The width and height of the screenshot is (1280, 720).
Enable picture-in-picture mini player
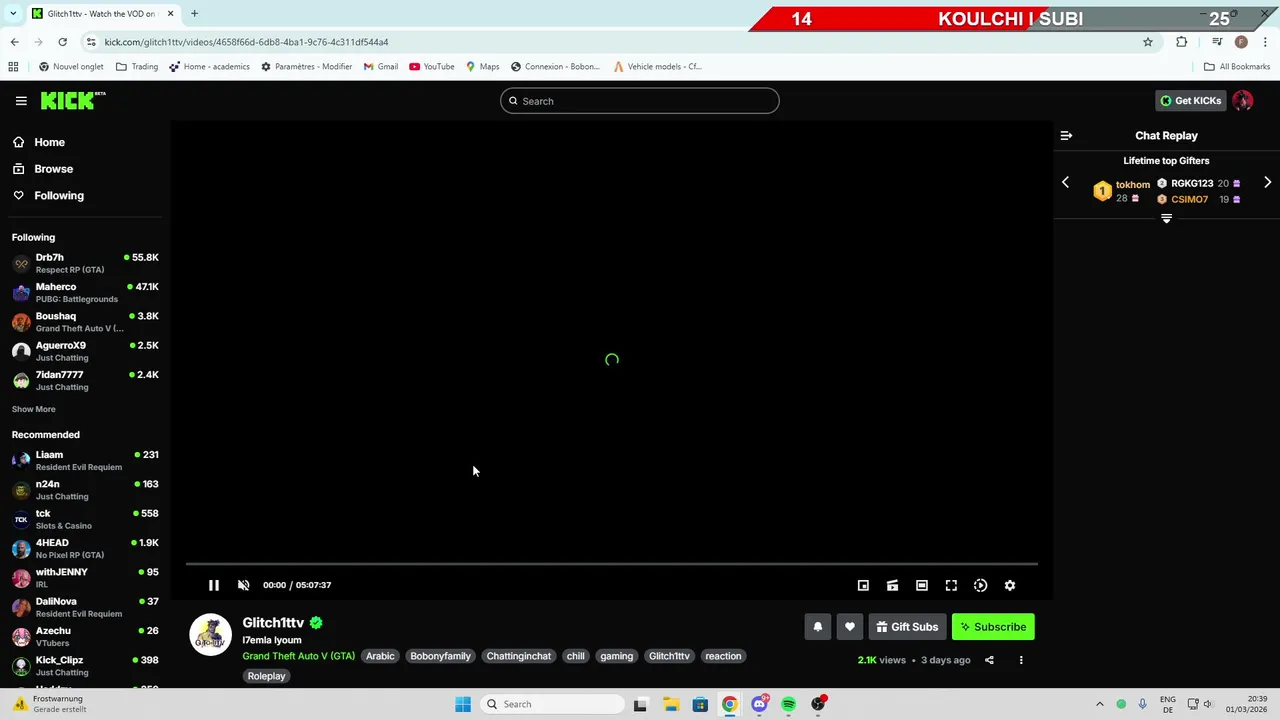tap(863, 585)
